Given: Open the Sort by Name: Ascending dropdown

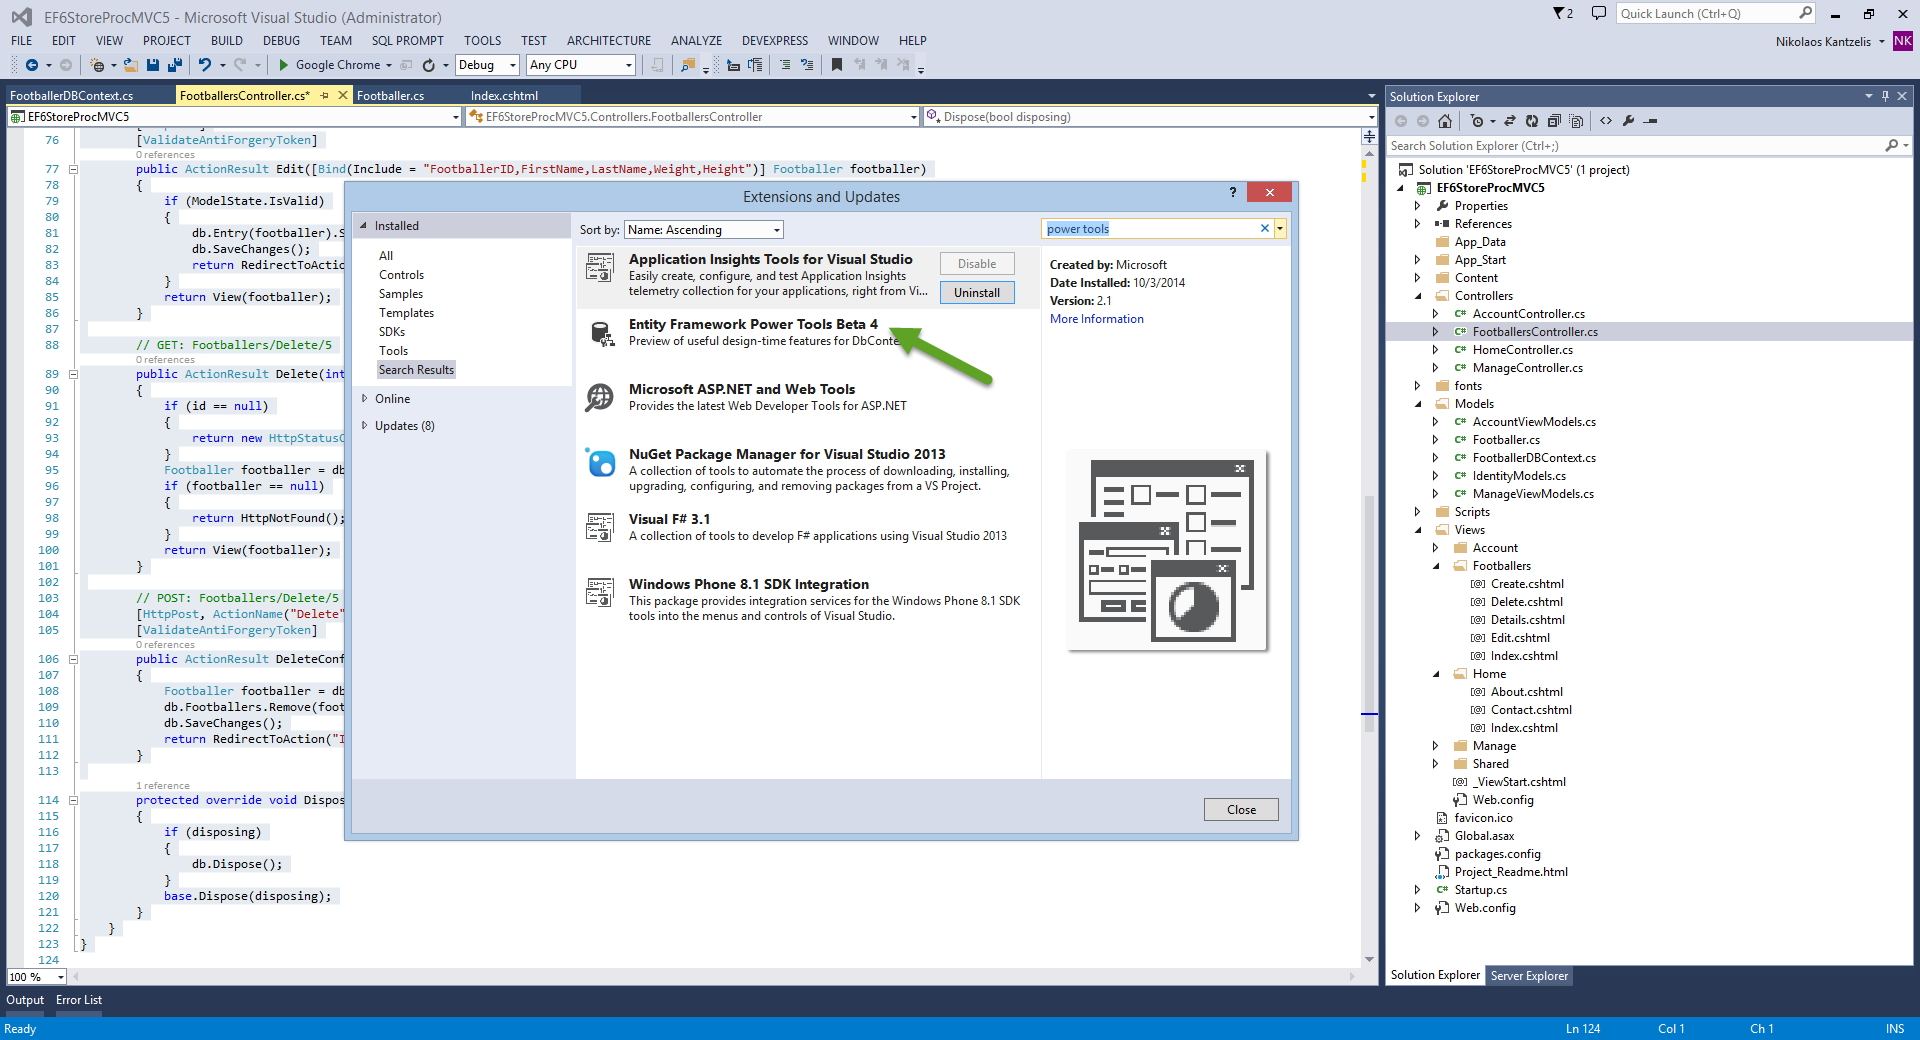Looking at the screenshot, I should pos(704,230).
